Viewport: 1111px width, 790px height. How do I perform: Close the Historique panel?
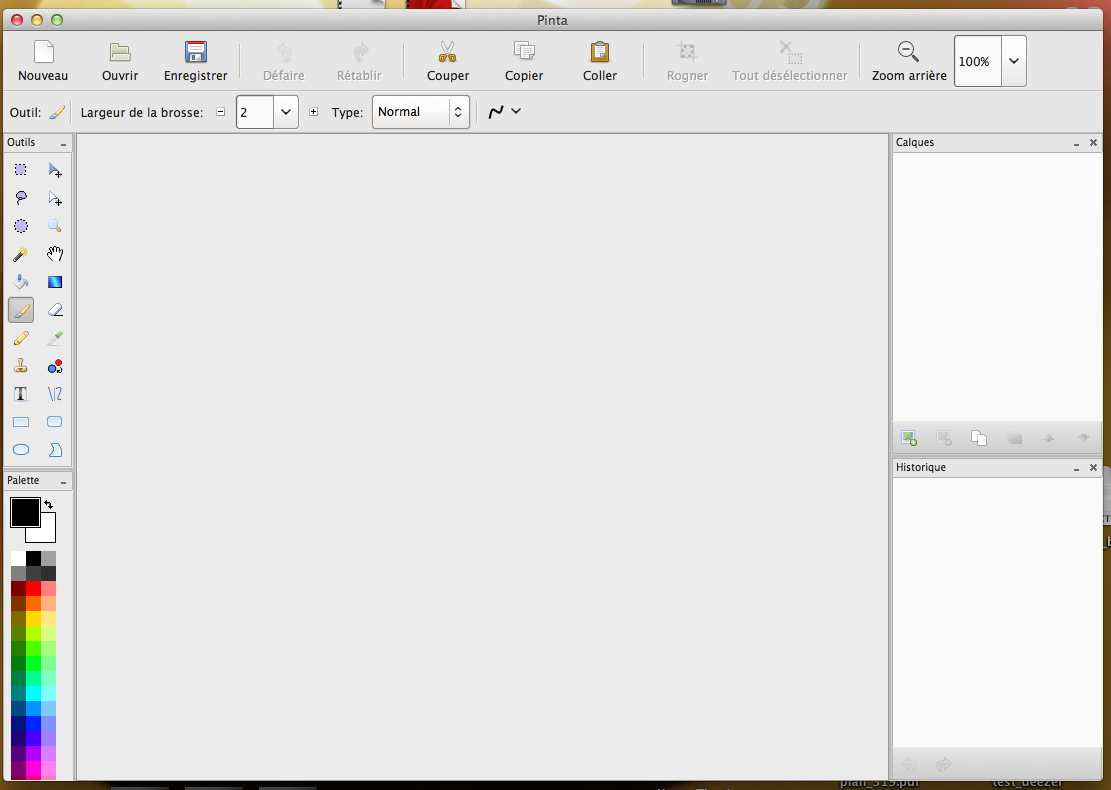(1093, 468)
